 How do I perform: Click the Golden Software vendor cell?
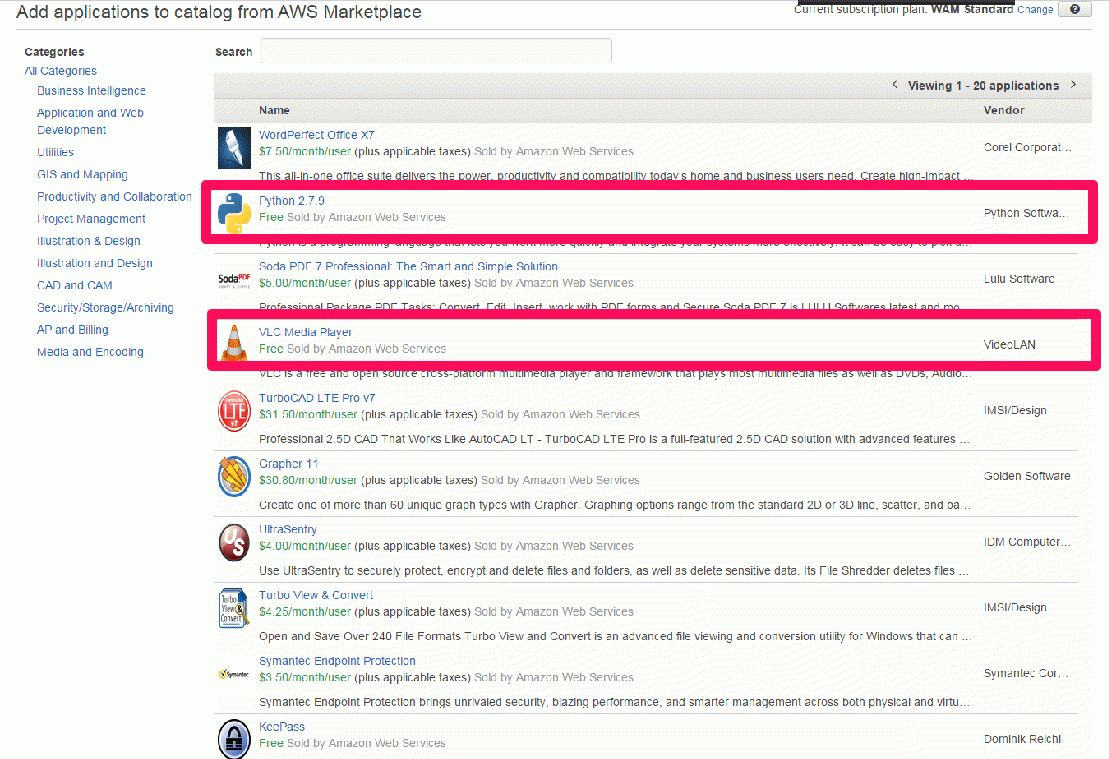1027,476
